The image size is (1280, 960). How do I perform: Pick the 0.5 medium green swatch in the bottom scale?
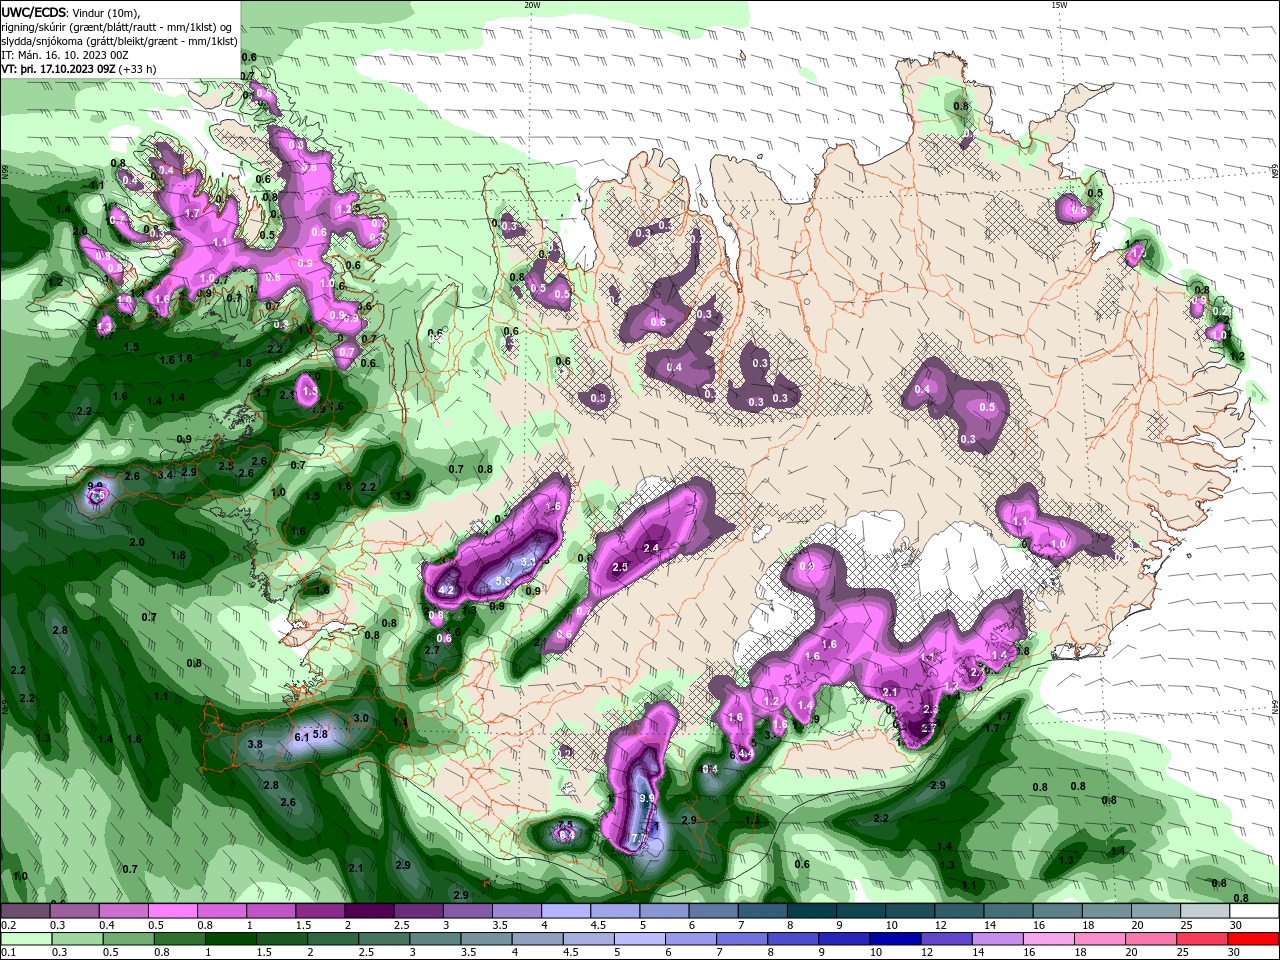tap(127, 939)
